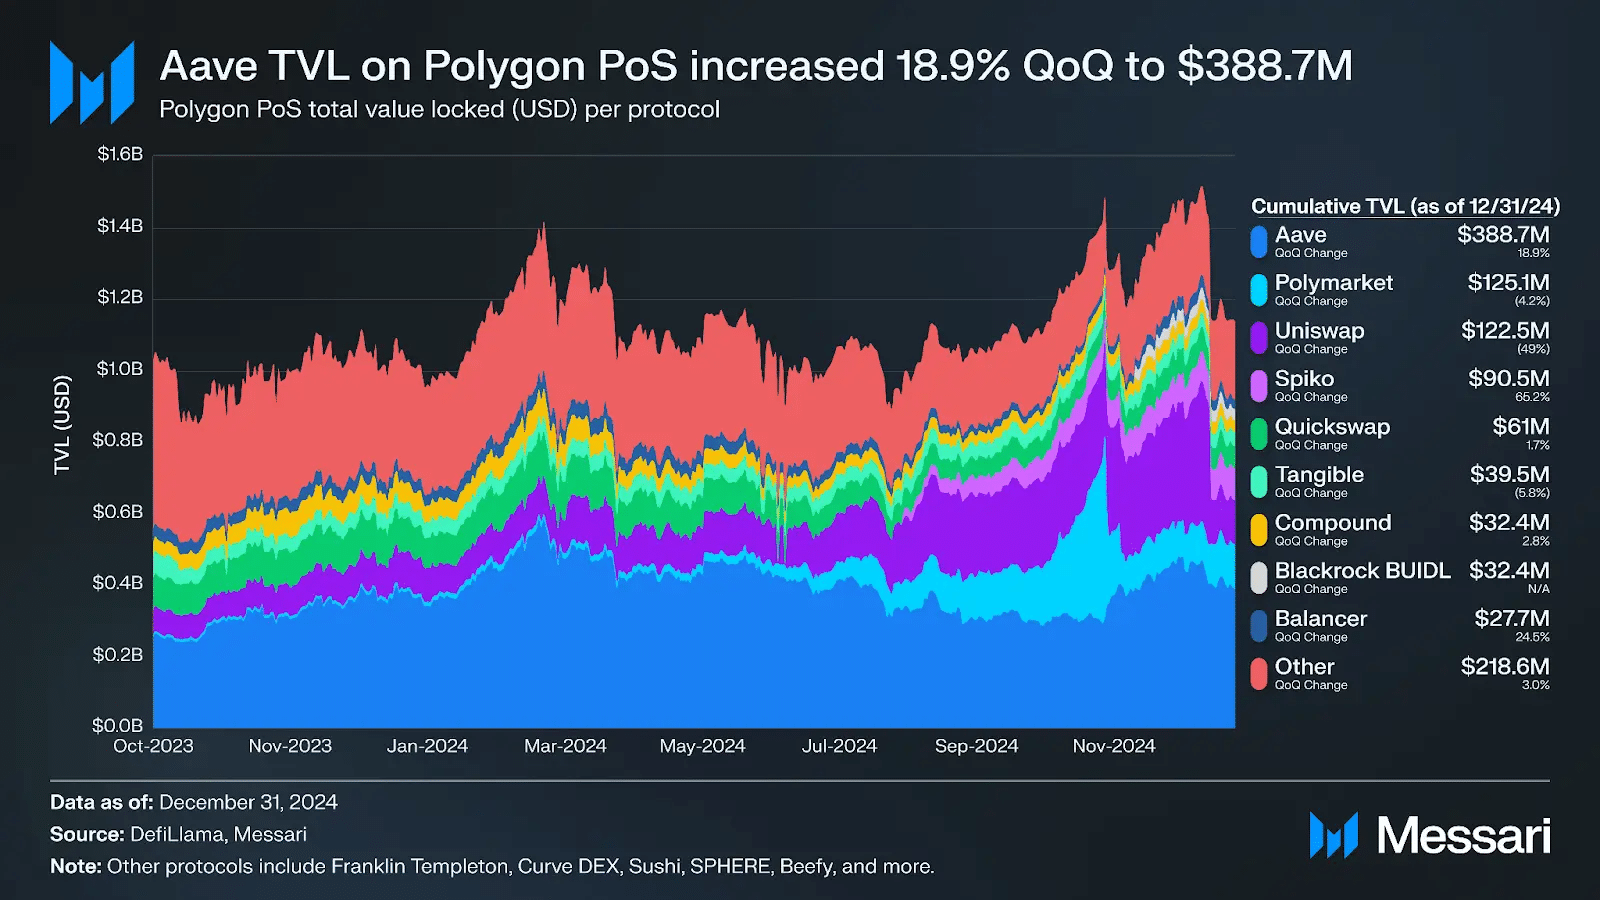Click the Messari wordmark at bottom right
Viewport: 1600px width, 900px height.
(x=1464, y=835)
